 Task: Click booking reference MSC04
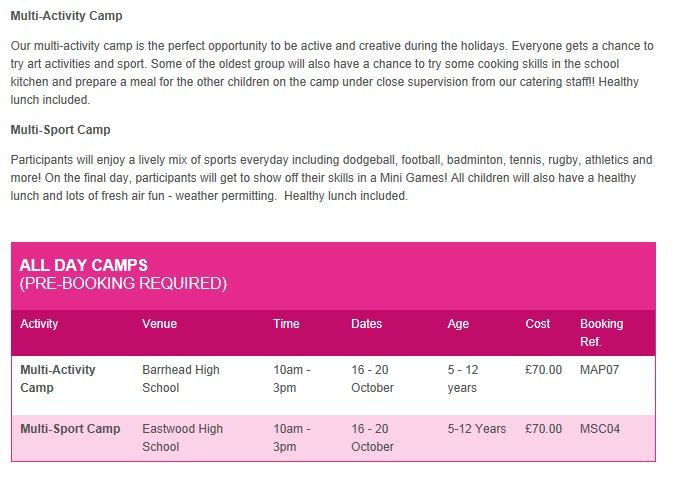[600, 429]
